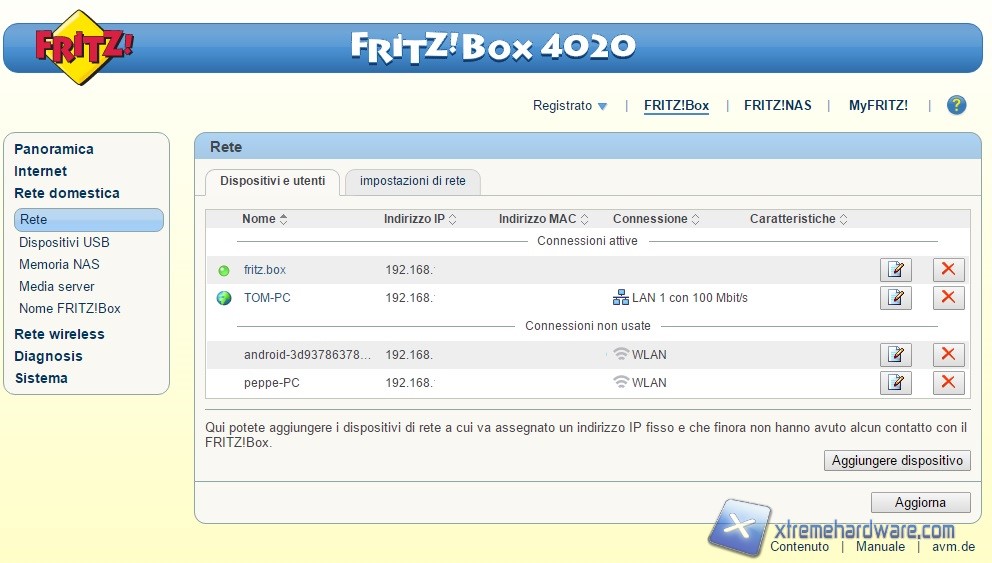The image size is (992, 563).
Task: Remove the android device with red X
Action: point(948,354)
